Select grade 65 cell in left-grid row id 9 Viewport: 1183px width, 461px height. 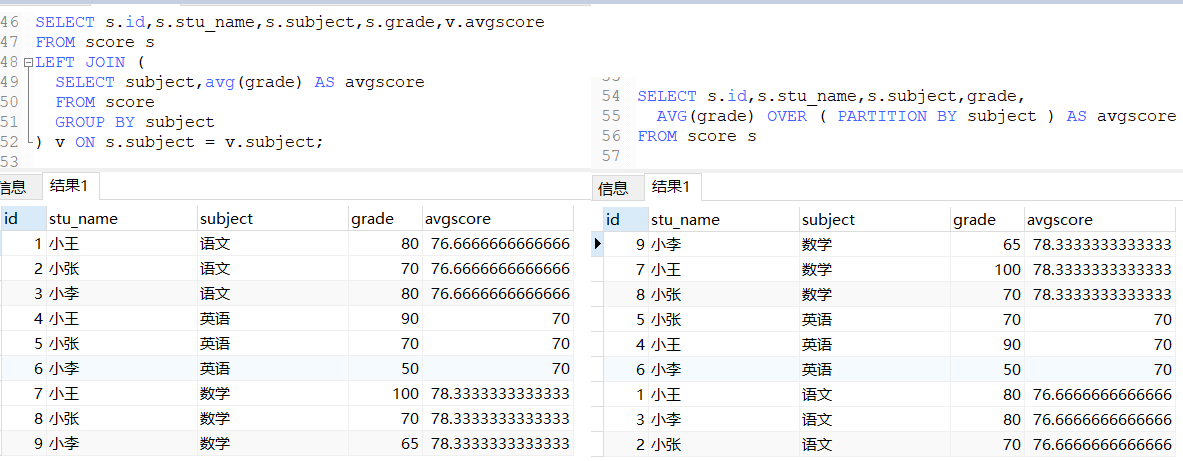(386, 443)
